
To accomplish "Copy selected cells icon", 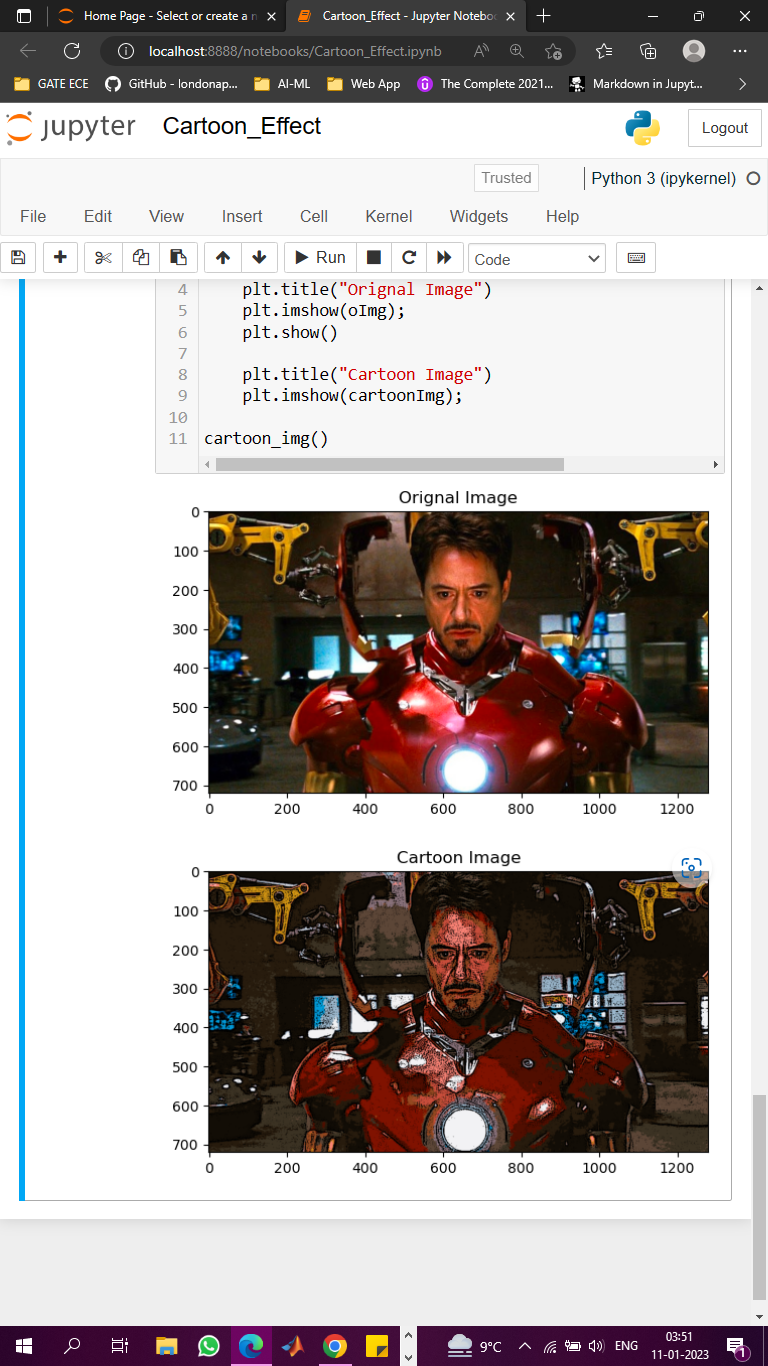I will click(141, 258).
